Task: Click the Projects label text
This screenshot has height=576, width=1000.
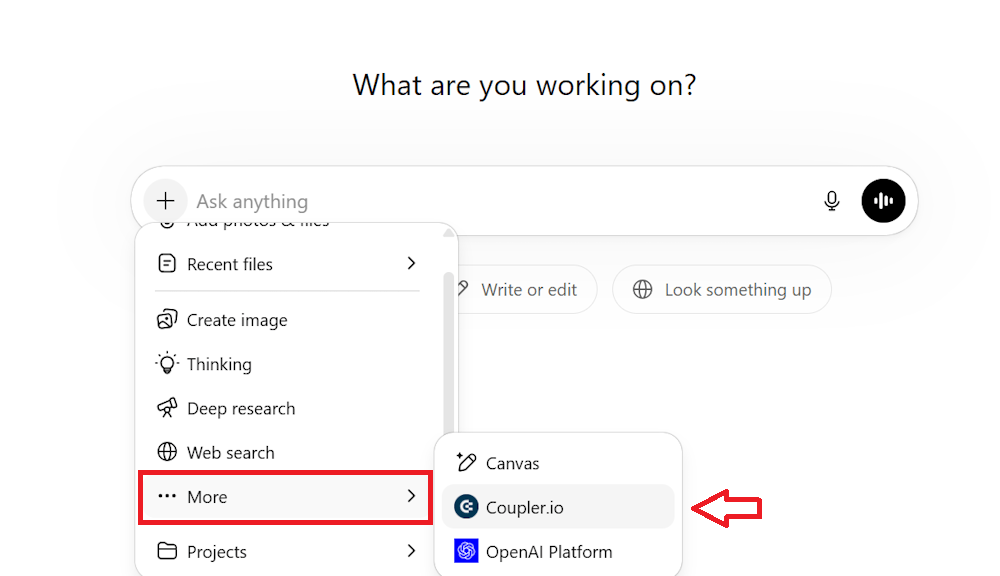Action: pyautogui.click(x=217, y=552)
